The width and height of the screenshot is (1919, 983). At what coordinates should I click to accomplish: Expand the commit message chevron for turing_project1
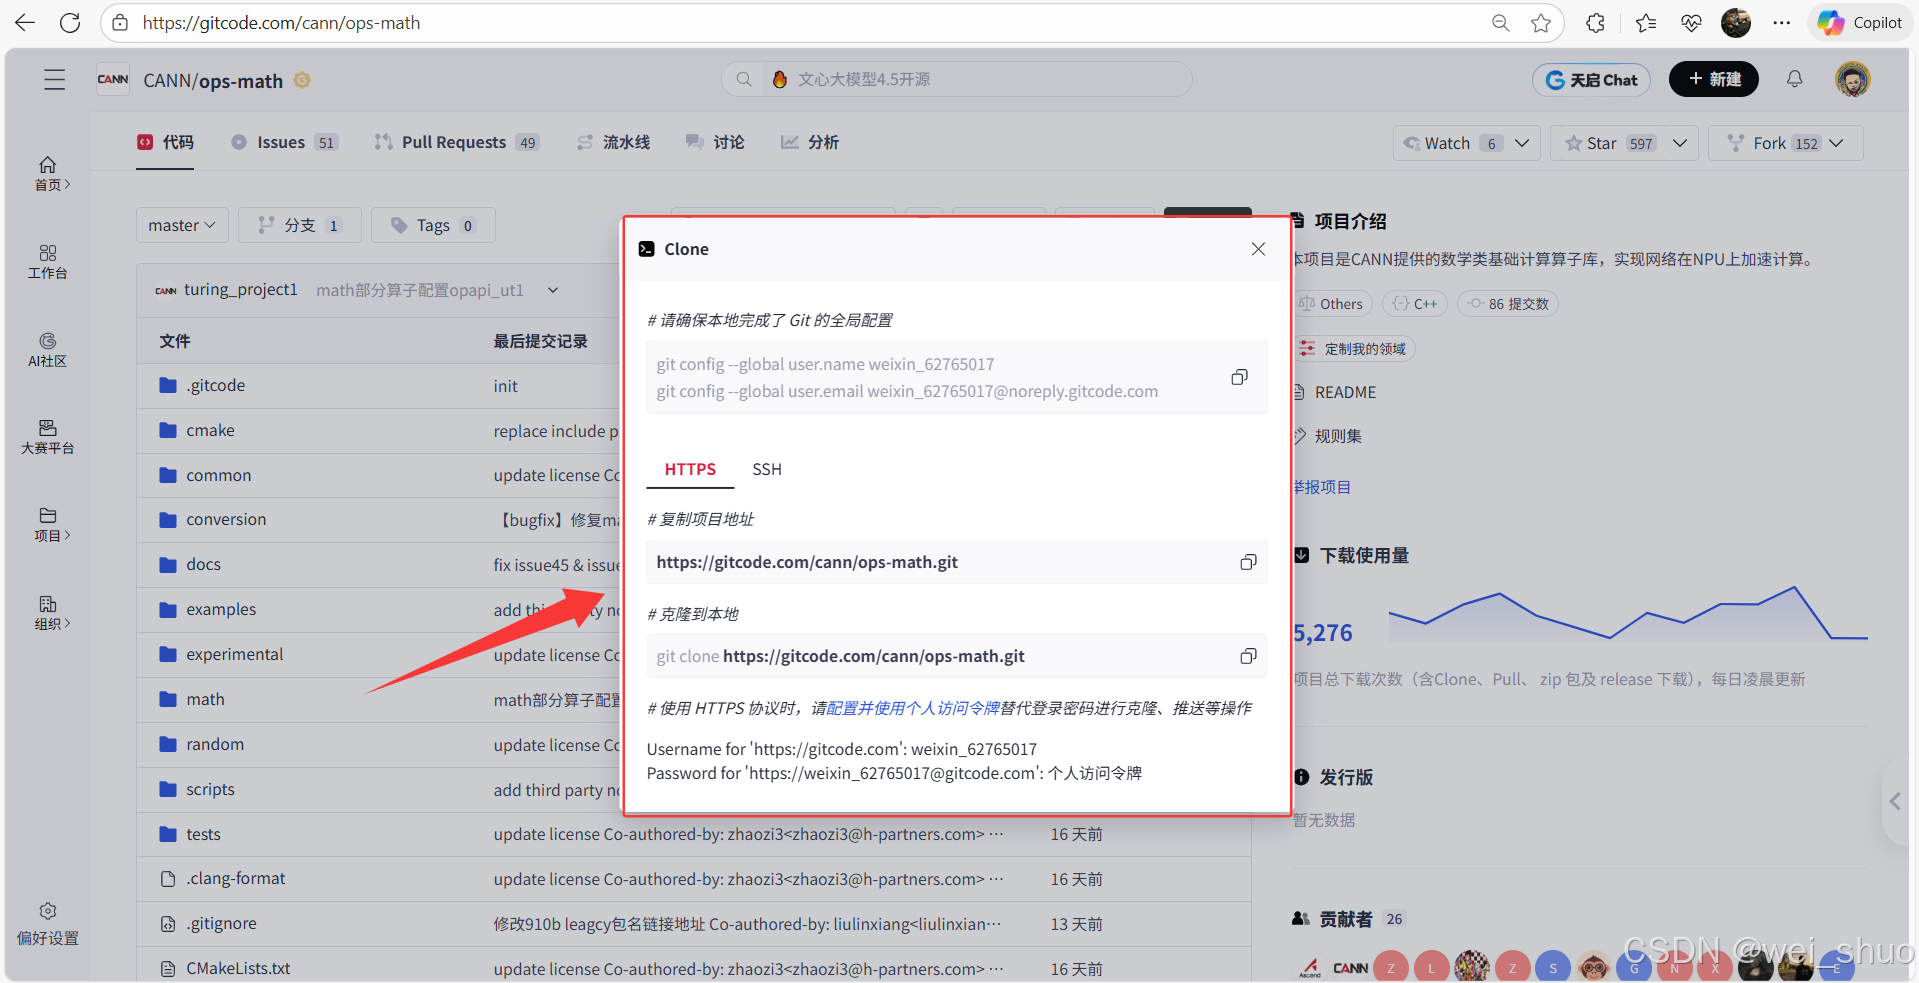coord(552,290)
